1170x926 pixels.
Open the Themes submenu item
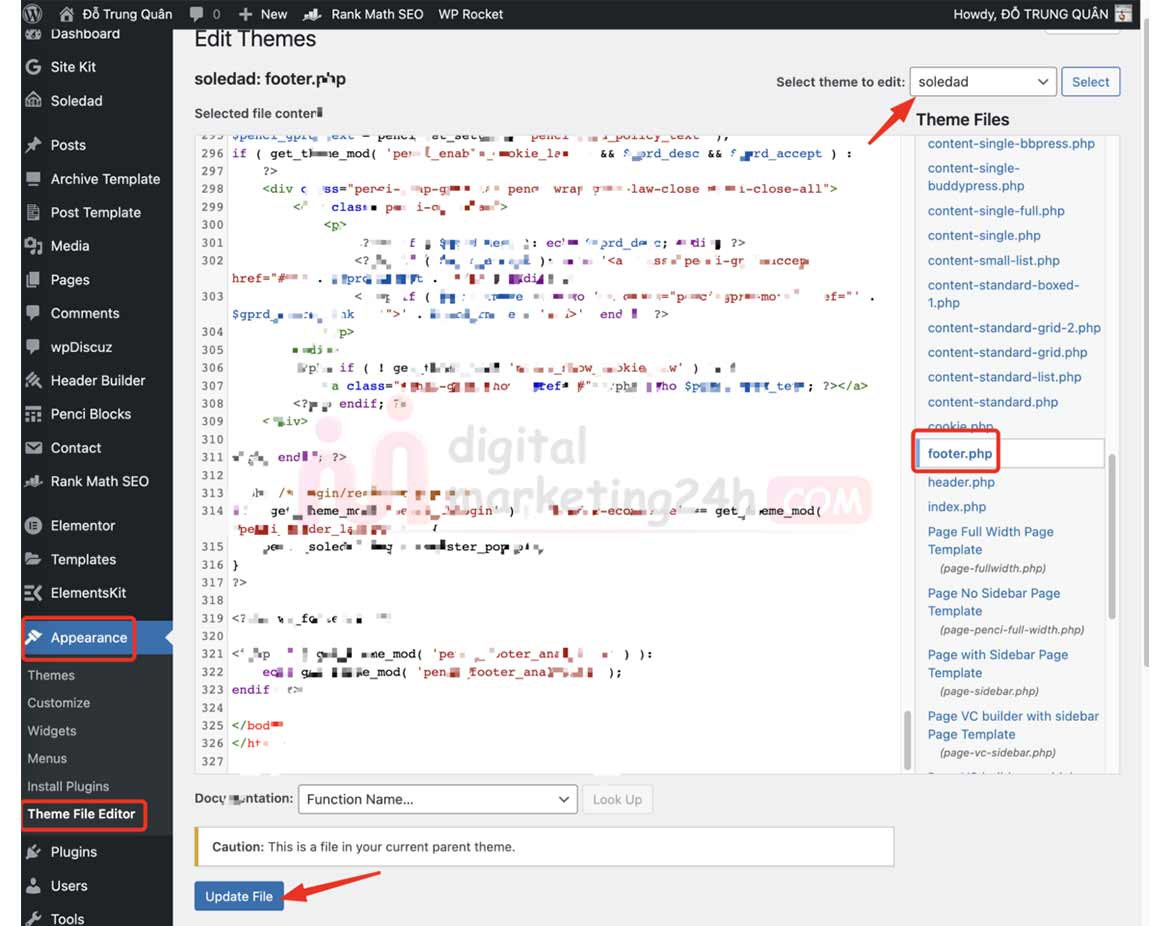[x=51, y=675]
